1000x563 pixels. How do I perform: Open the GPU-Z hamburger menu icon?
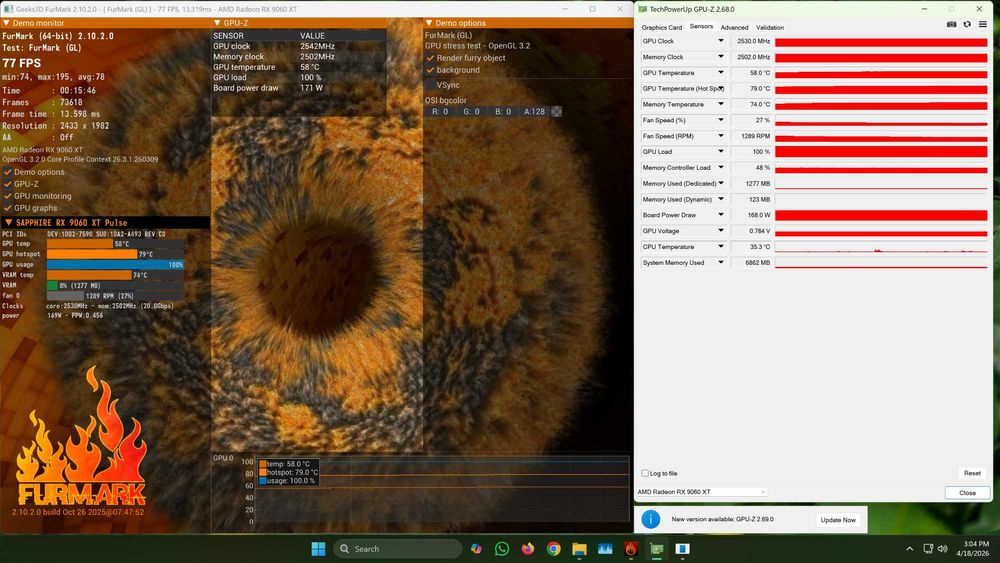pyautogui.click(x=983, y=24)
